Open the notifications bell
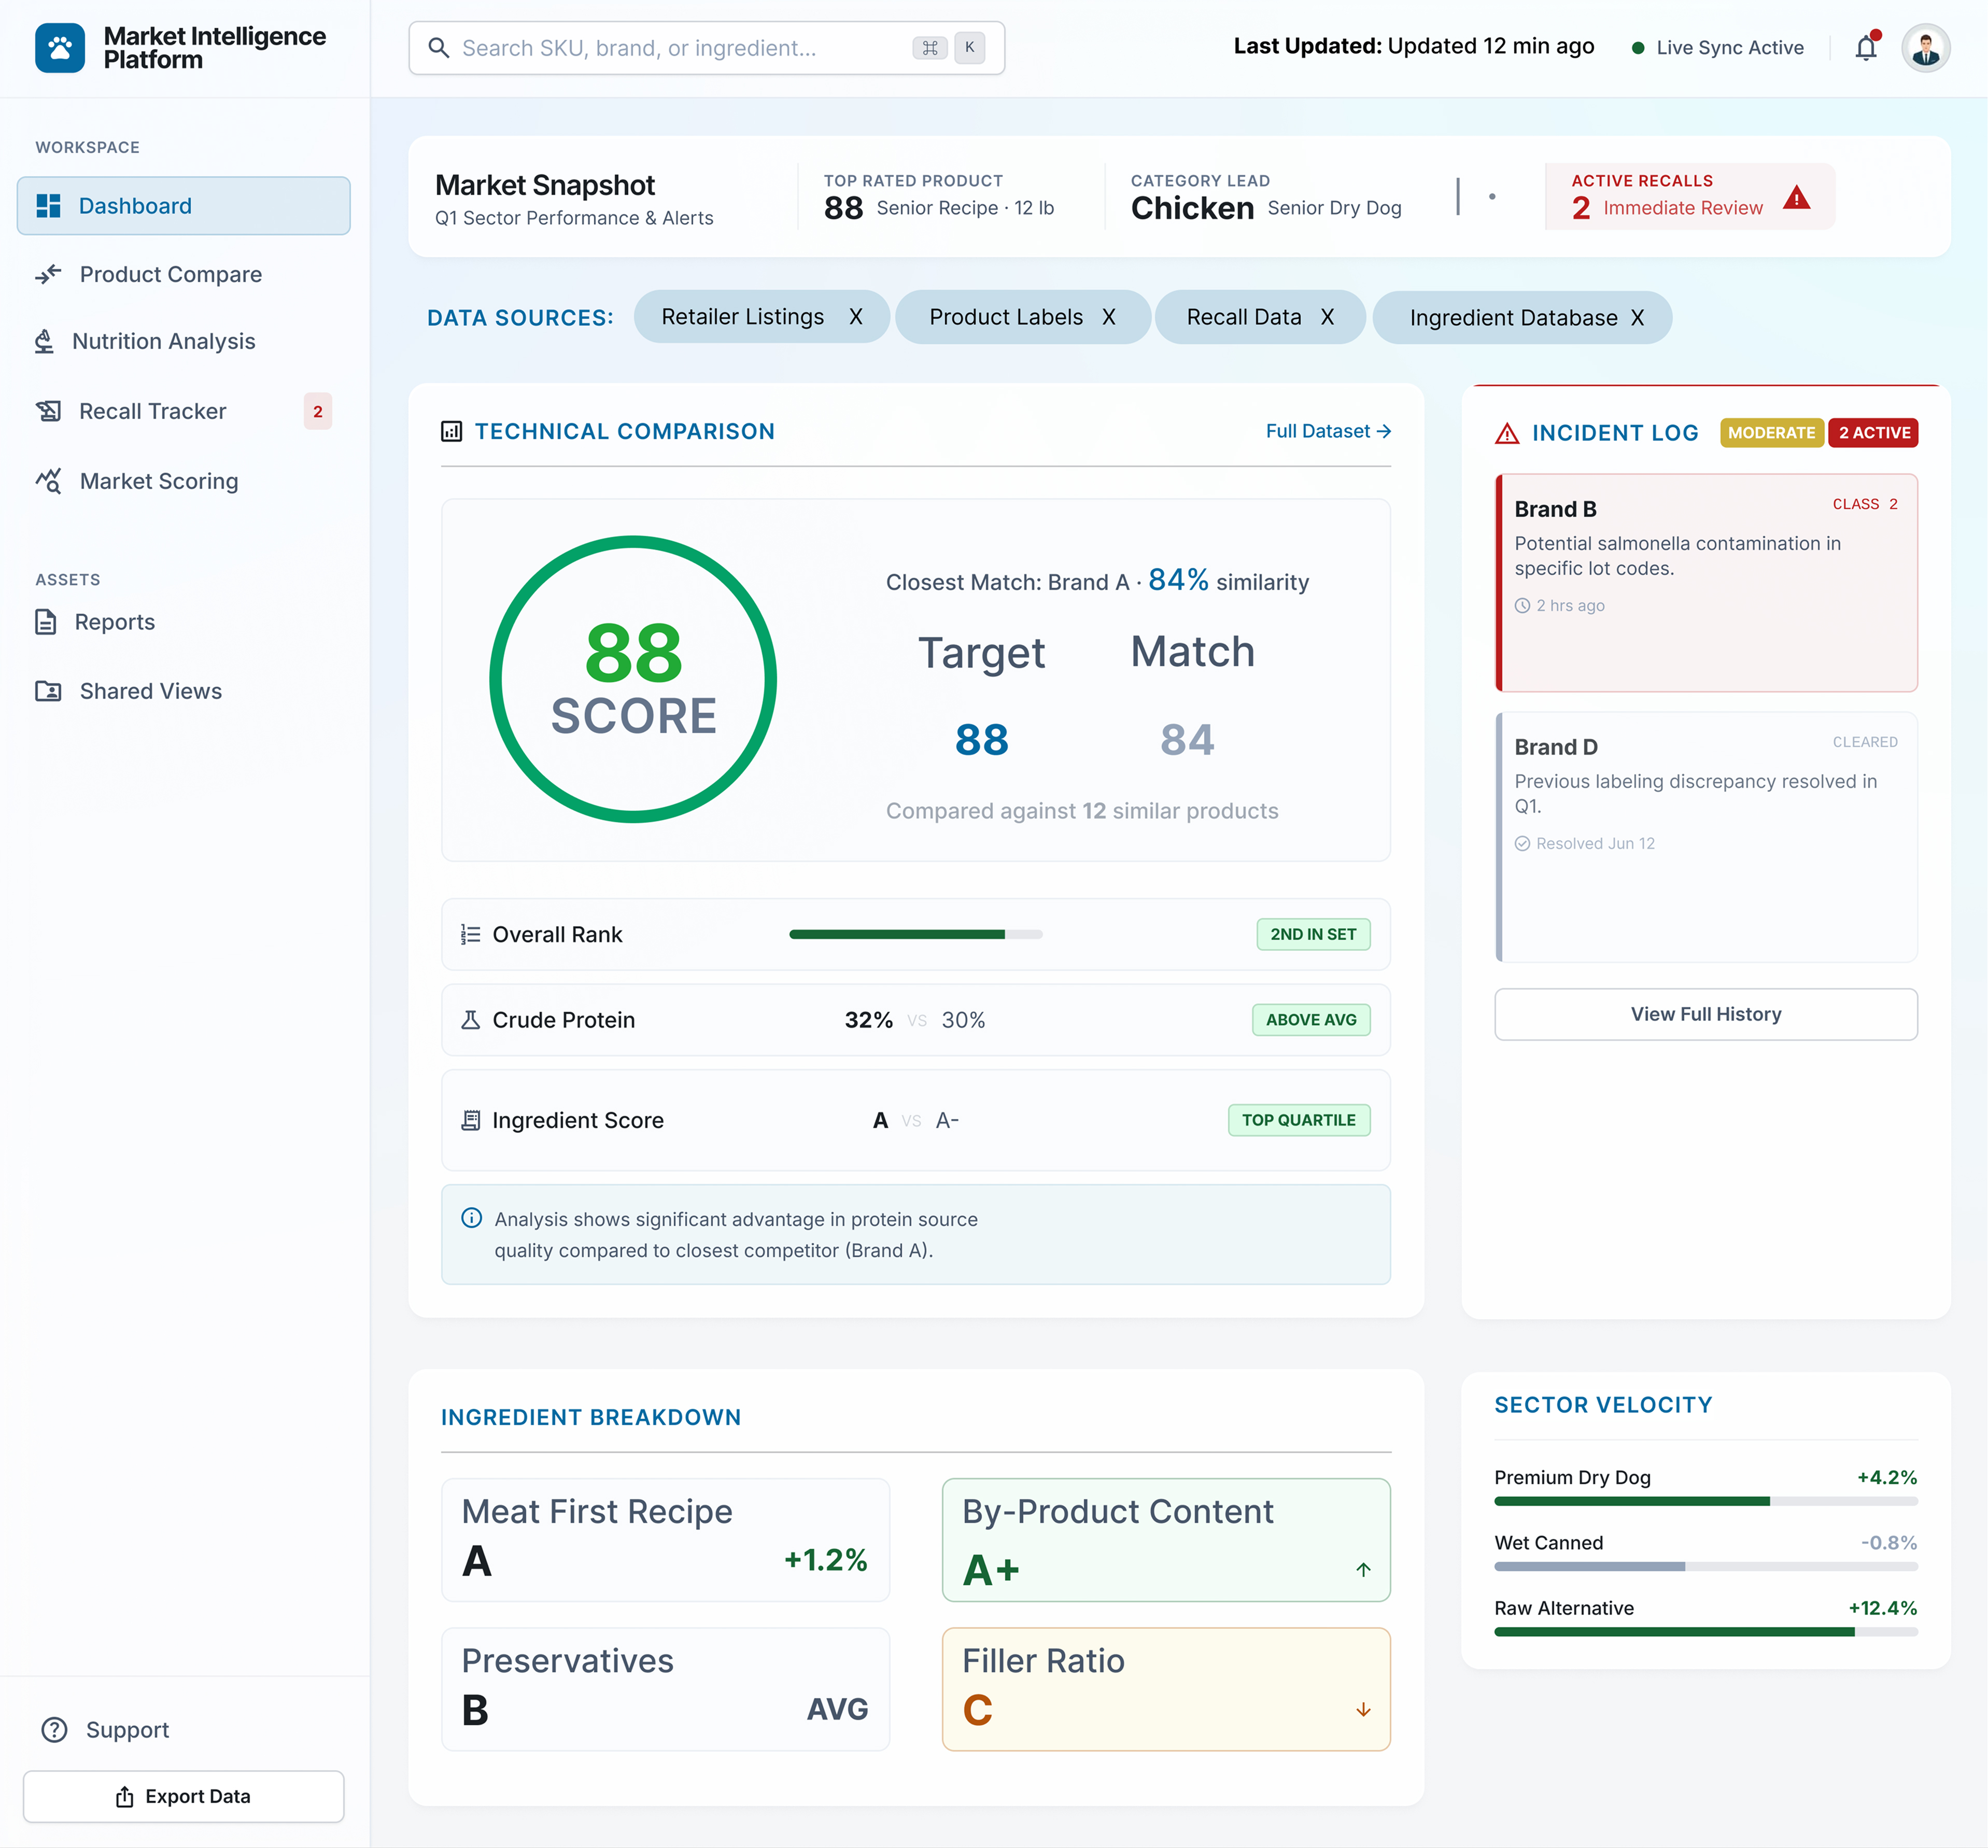 (x=1866, y=47)
